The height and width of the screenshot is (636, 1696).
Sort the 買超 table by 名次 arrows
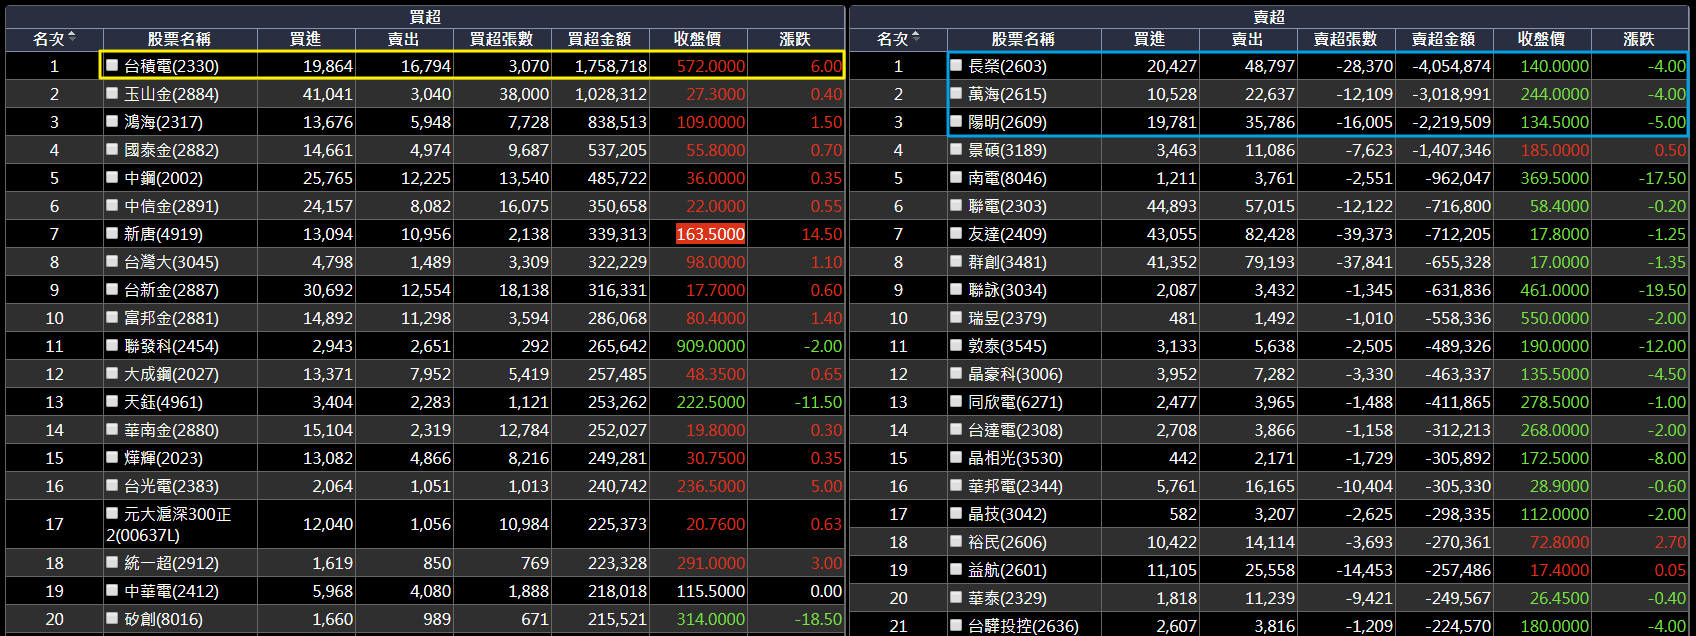click(x=72, y=38)
